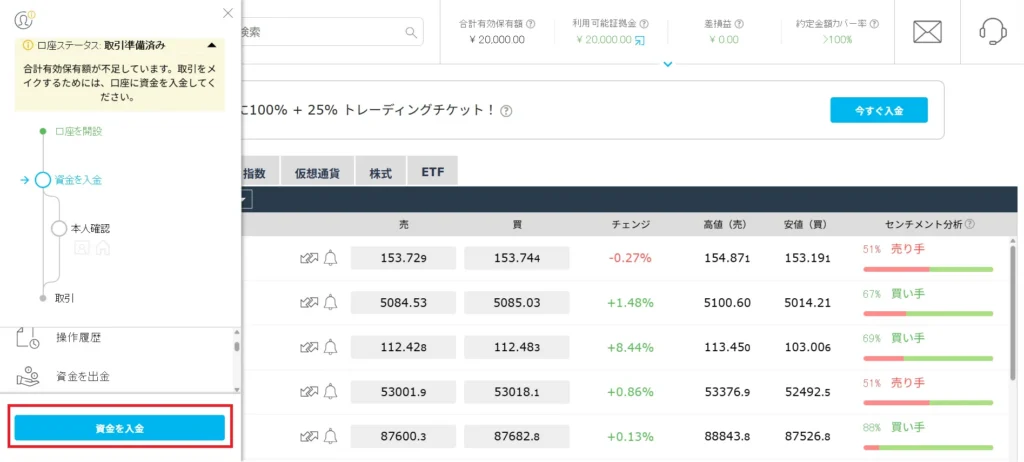Click the 67% 買い手 sentiment bar
This screenshot has height=462, width=1024.
[928, 314]
